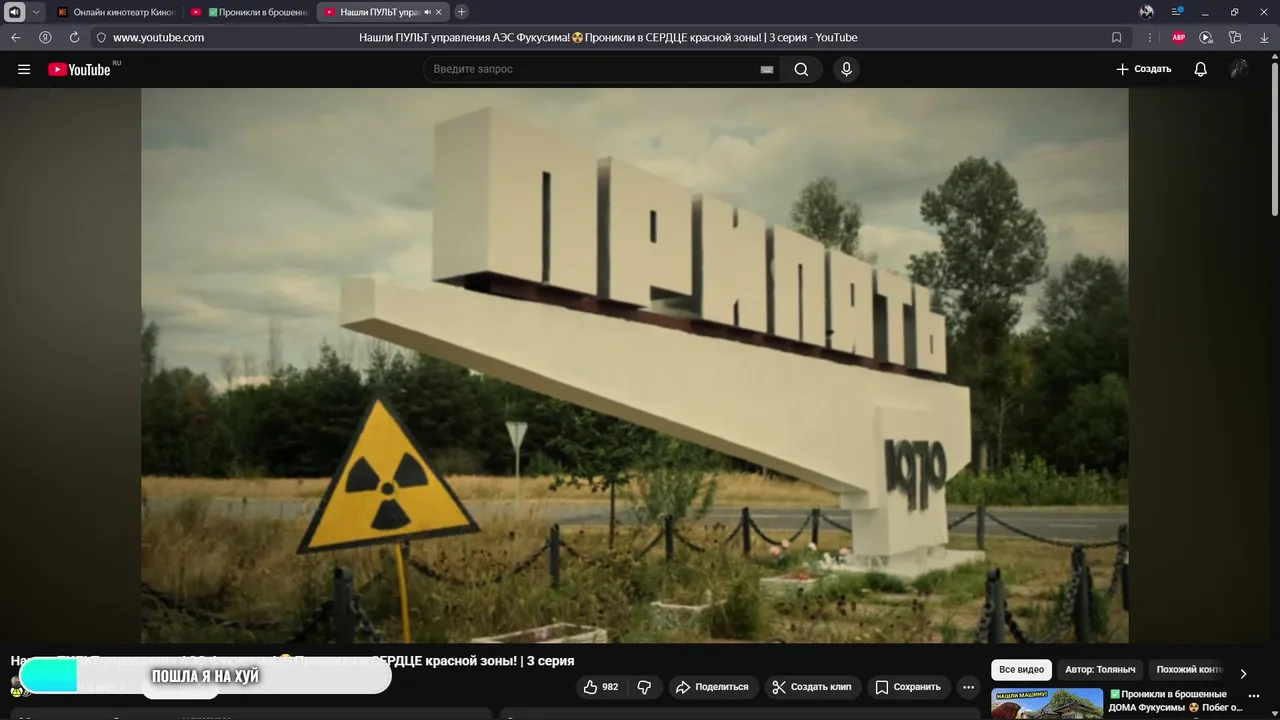Open the browser profile avatar in title bar
Screen dimensions: 1280x720
pyautogui.click(x=1147, y=12)
